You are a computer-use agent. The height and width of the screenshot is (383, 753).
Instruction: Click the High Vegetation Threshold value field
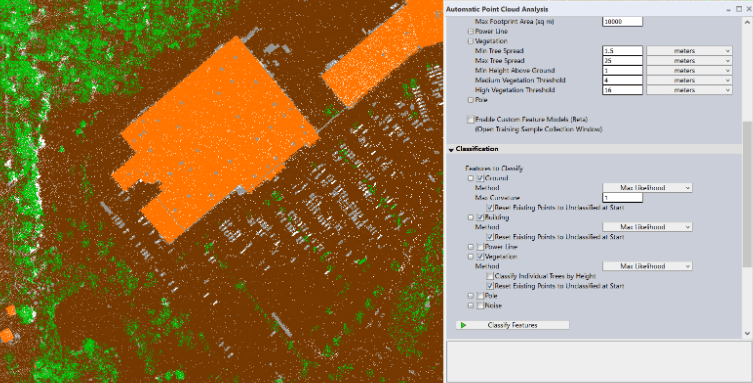point(622,90)
